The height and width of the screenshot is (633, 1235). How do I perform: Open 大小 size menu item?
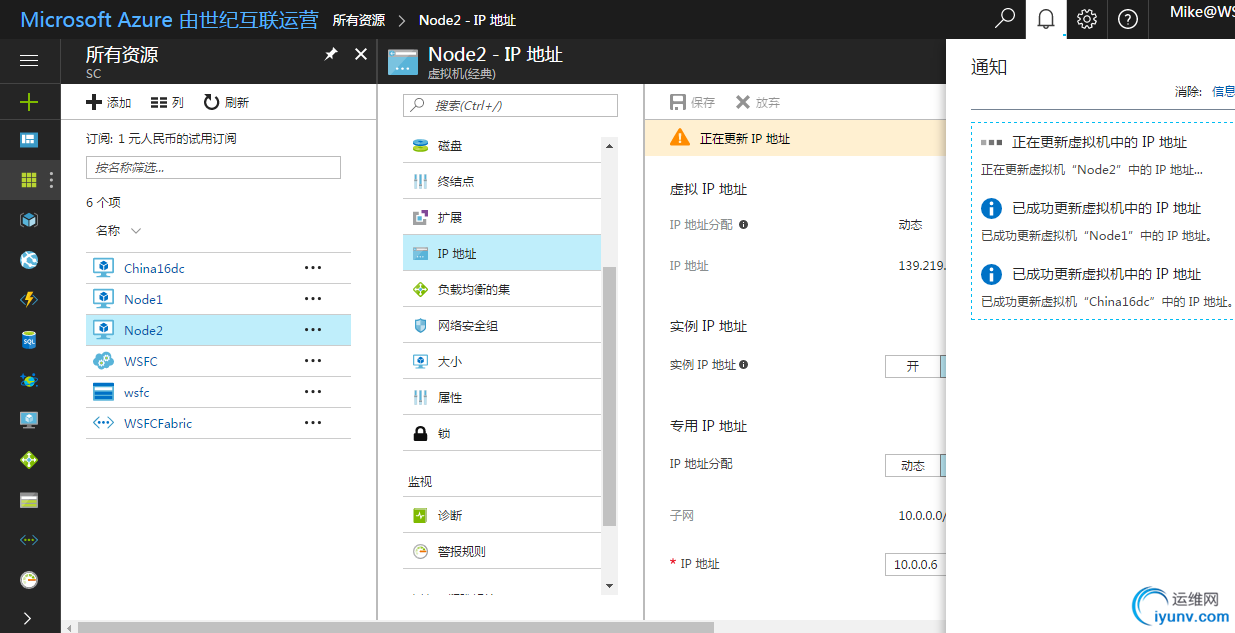pyautogui.click(x=502, y=361)
